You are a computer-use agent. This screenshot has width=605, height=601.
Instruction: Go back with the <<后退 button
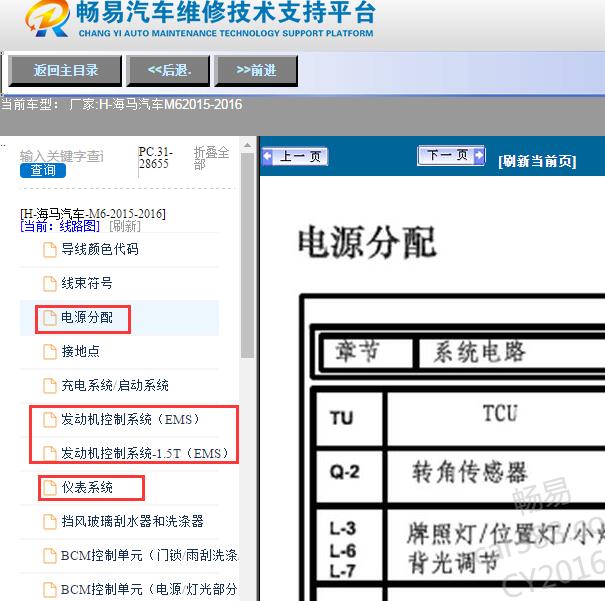pyautogui.click(x=169, y=71)
